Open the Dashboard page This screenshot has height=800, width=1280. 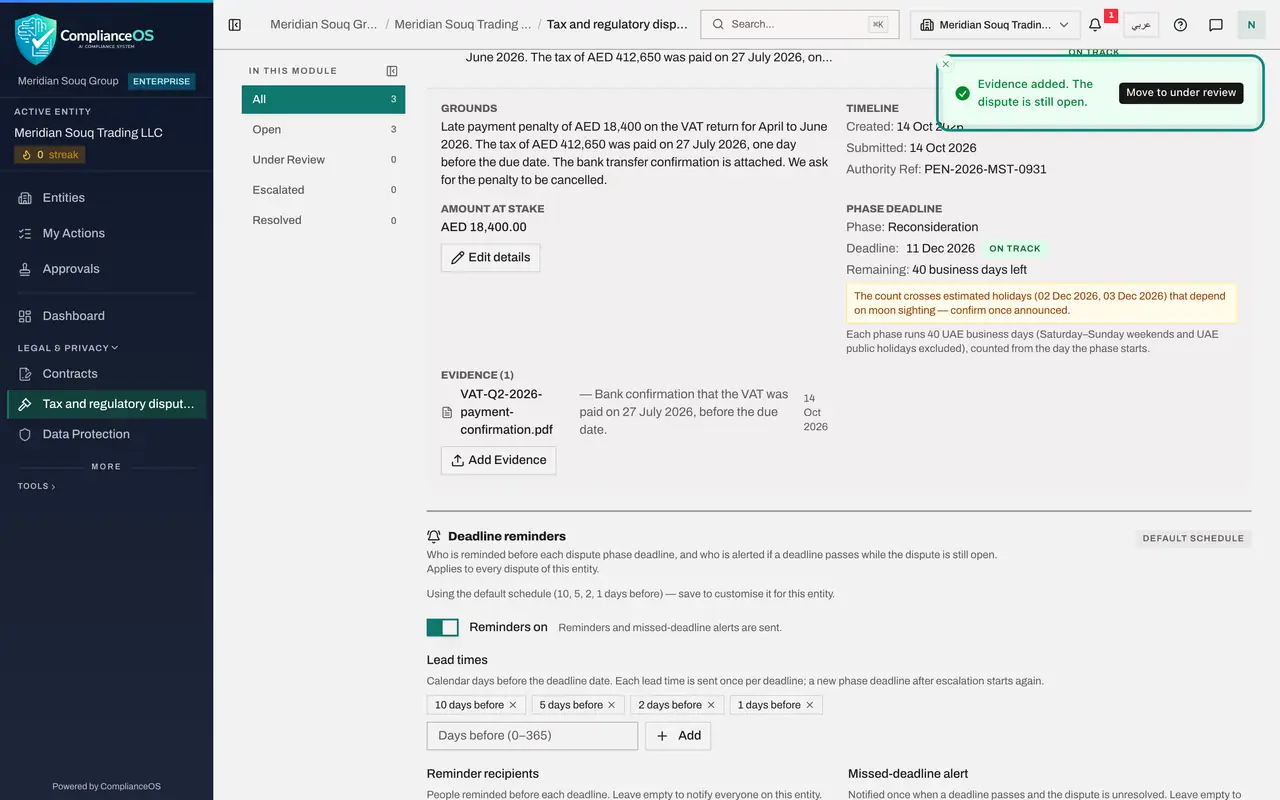click(x=106, y=316)
